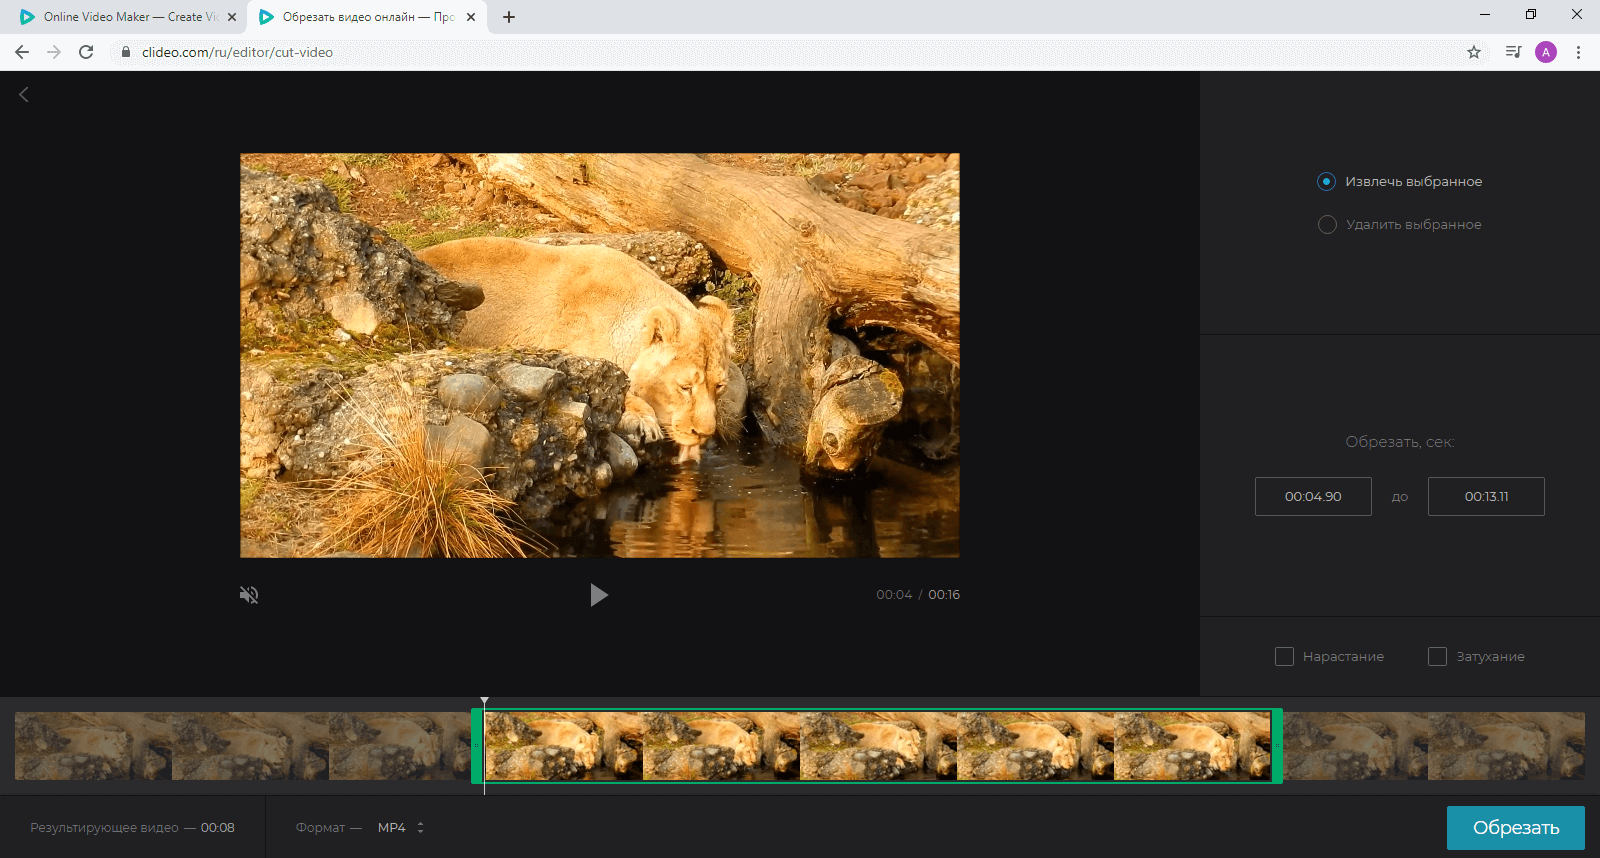
Task: Open the purple profile avatar
Action: (1546, 52)
